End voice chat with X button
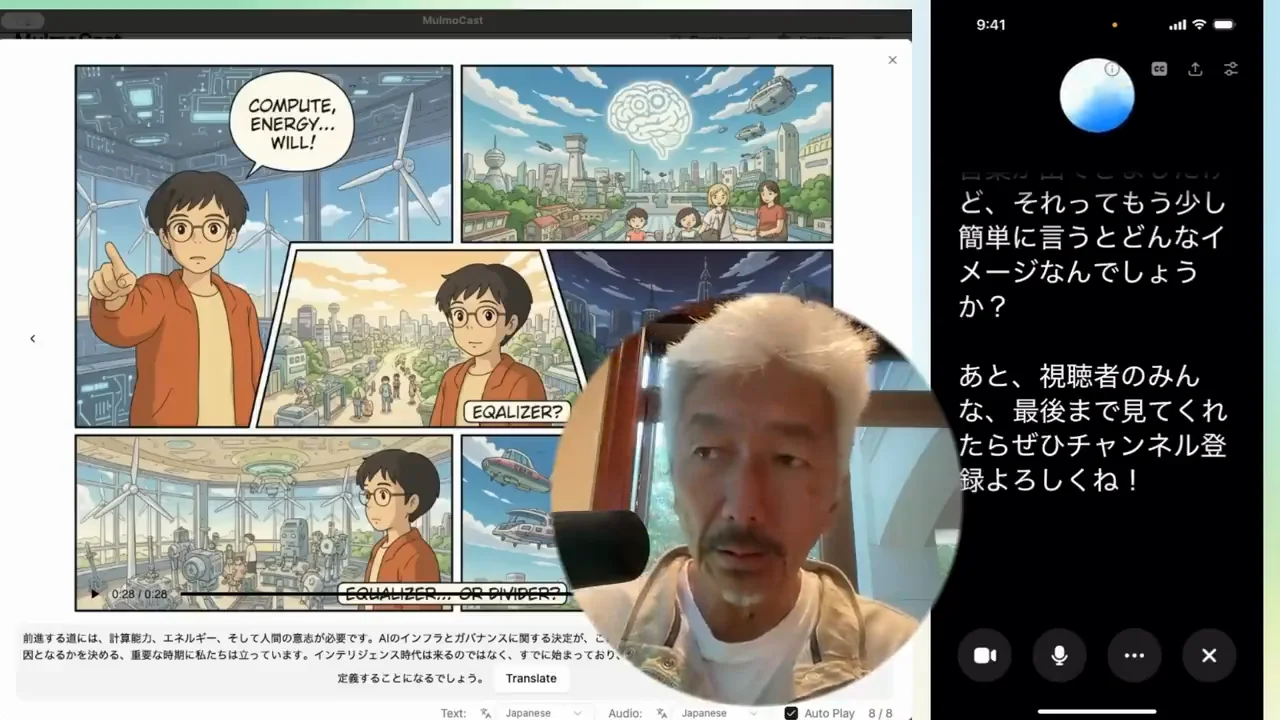This screenshot has height=720, width=1280. (x=1209, y=655)
